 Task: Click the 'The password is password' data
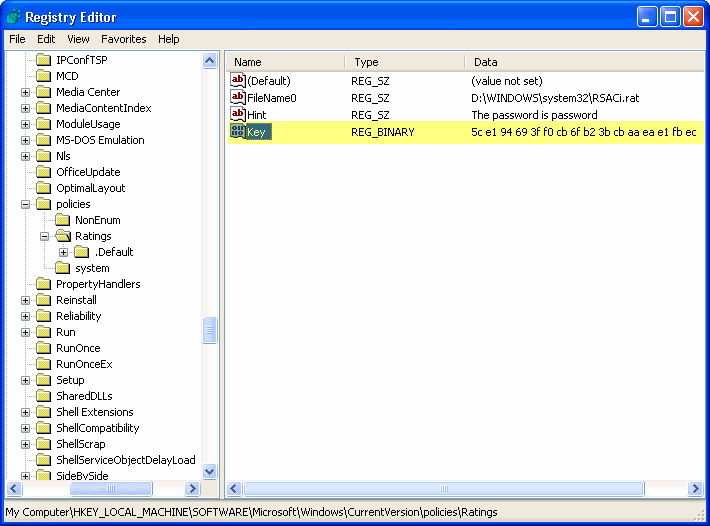[x=534, y=115]
